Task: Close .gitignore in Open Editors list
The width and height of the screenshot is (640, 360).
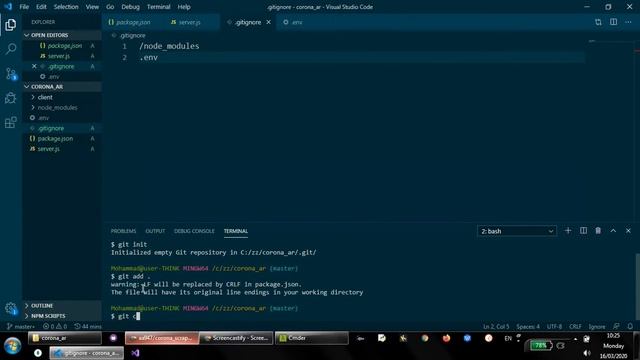Action: click(x=34, y=66)
